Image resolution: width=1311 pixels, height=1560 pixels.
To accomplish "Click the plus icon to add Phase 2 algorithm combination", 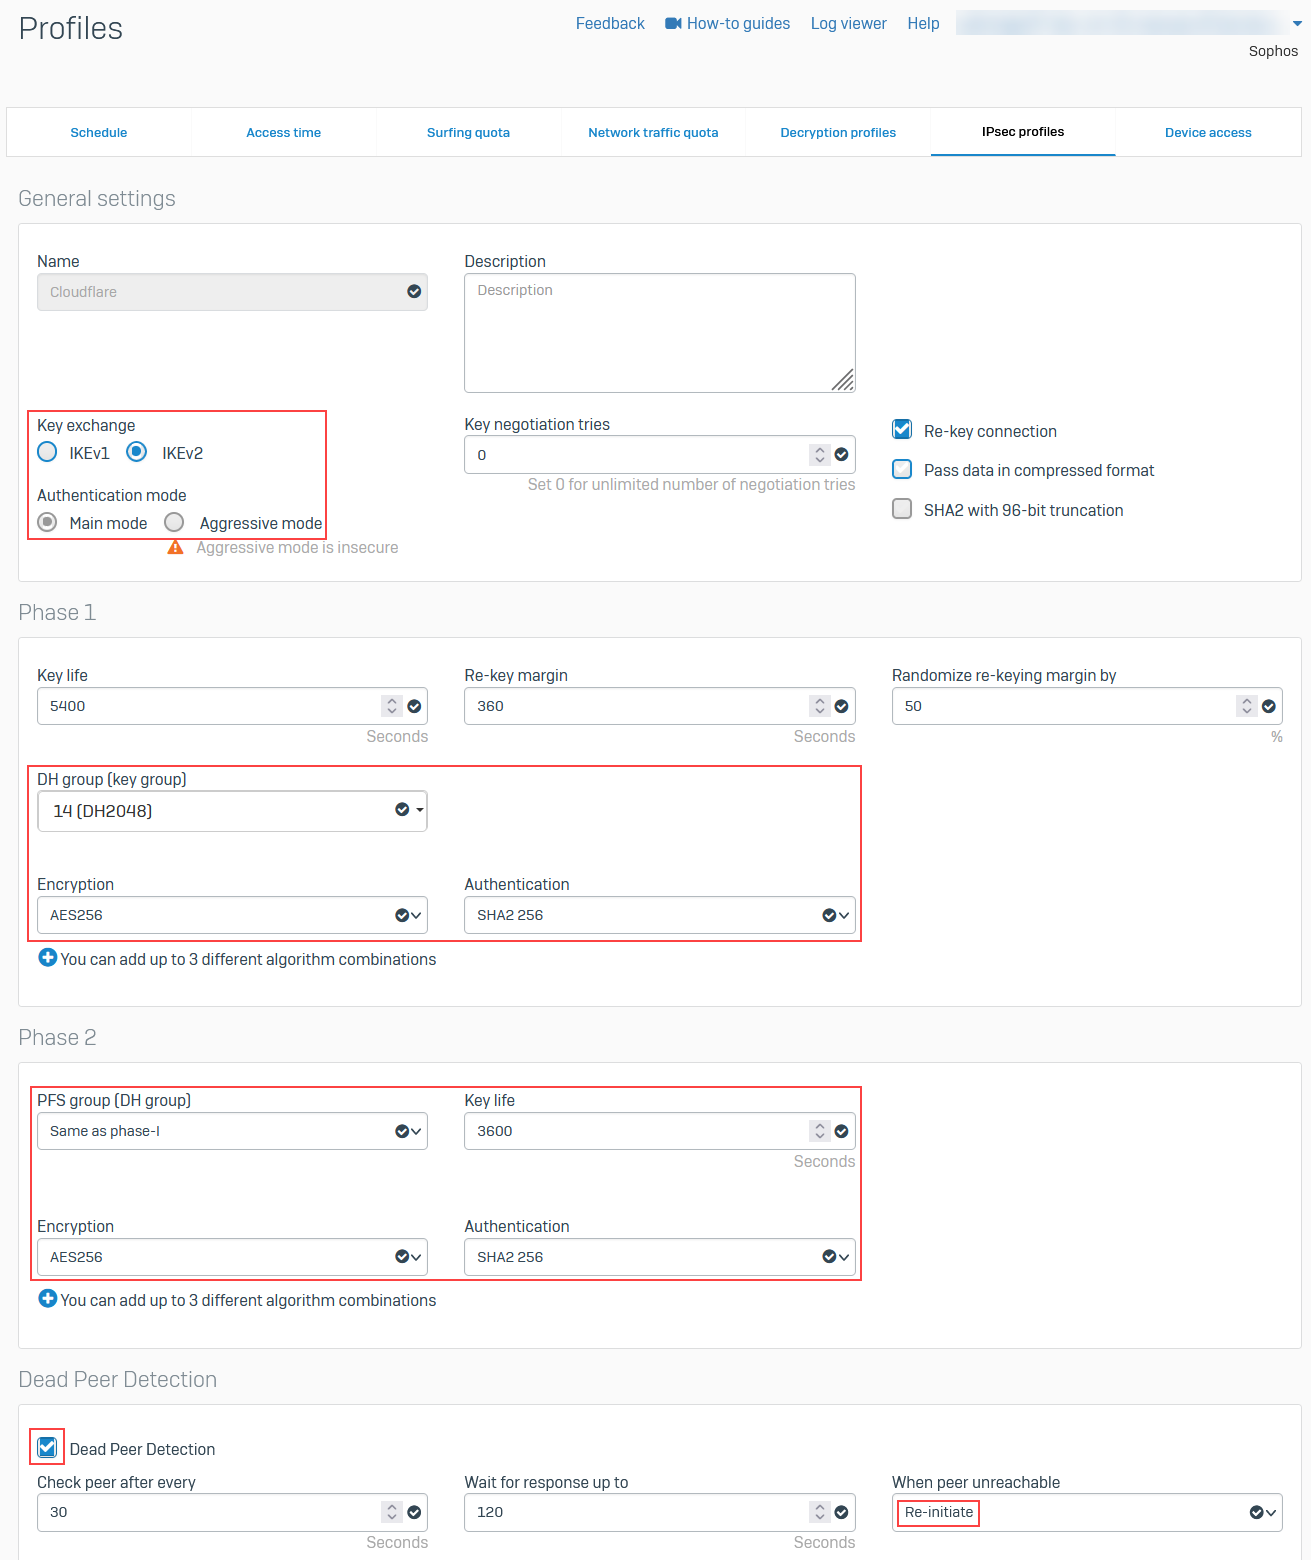I will click(47, 1298).
